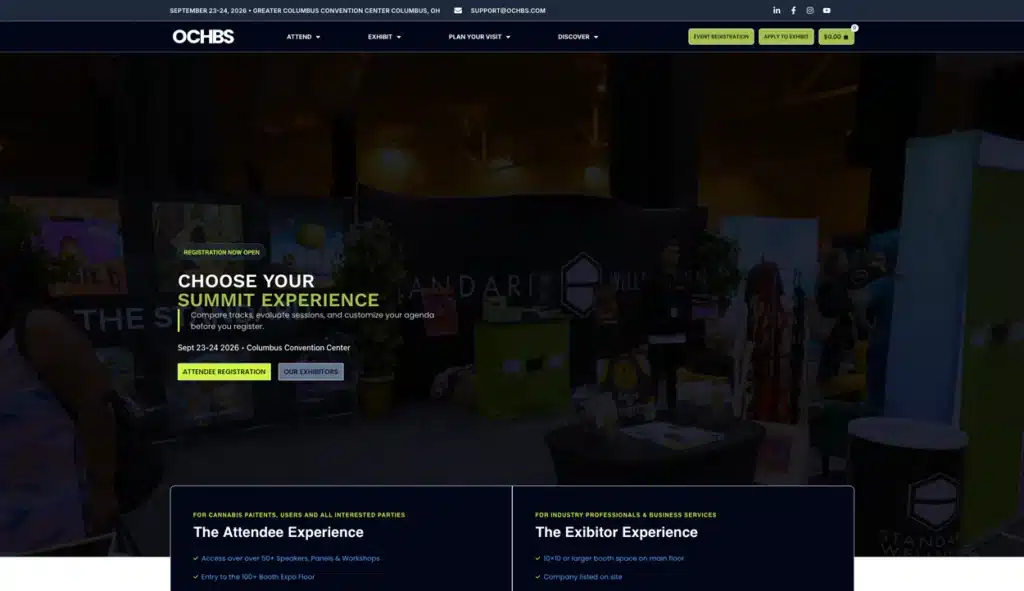The image size is (1024, 591).
Task: Click the top bar event date and venue text
Action: click(305, 10)
